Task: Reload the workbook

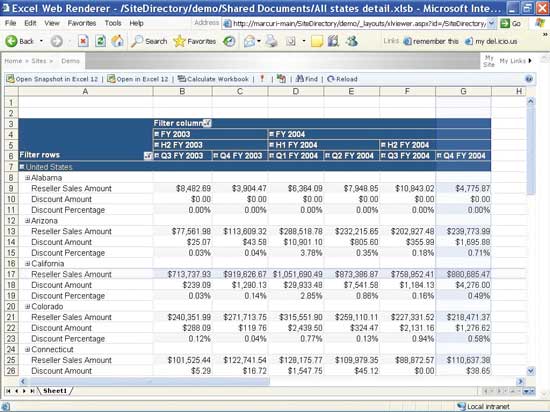Action: tap(342, 79)
